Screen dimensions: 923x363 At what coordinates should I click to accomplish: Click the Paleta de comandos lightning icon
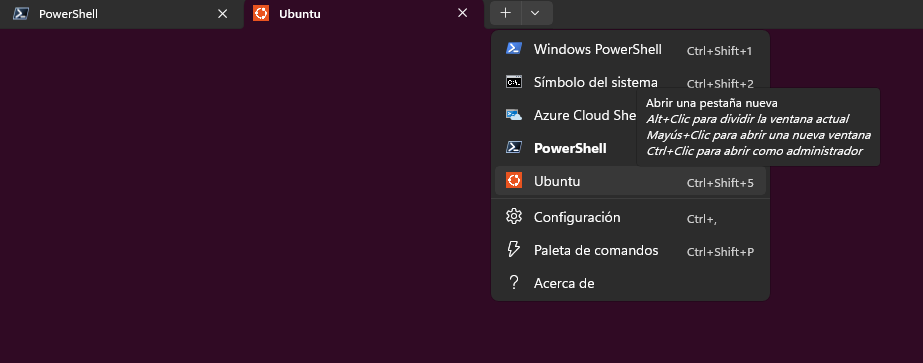click(x=514, y=250)
